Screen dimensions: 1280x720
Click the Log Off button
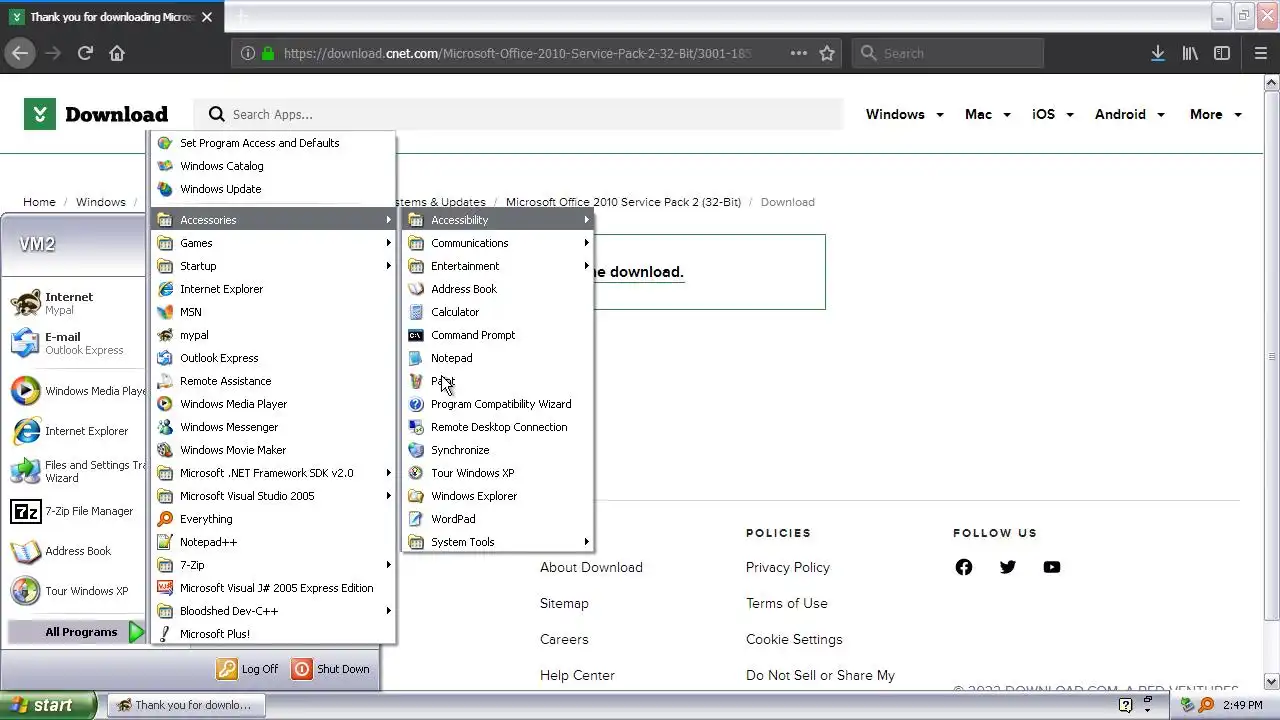[x=247, y=669]
